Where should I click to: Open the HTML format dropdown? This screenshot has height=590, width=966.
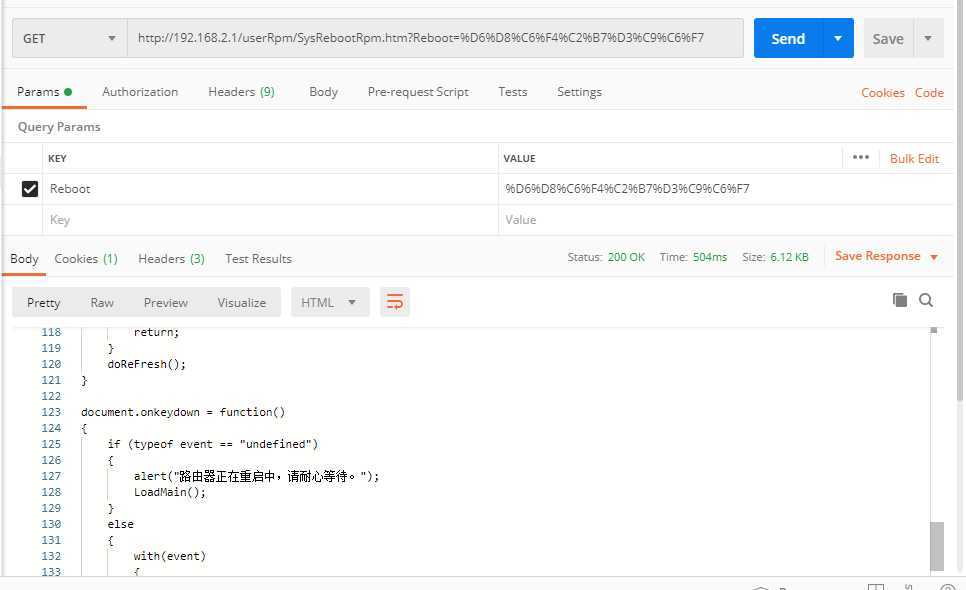pyautogui.click(x=330, y=302)
